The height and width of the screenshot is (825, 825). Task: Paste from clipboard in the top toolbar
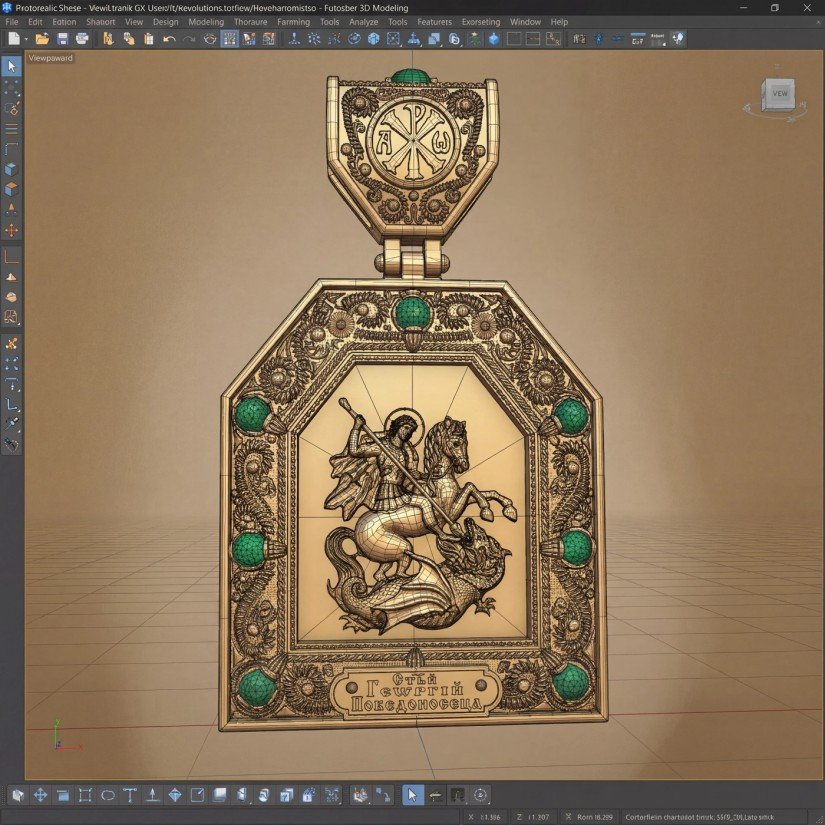click(149, 38)
